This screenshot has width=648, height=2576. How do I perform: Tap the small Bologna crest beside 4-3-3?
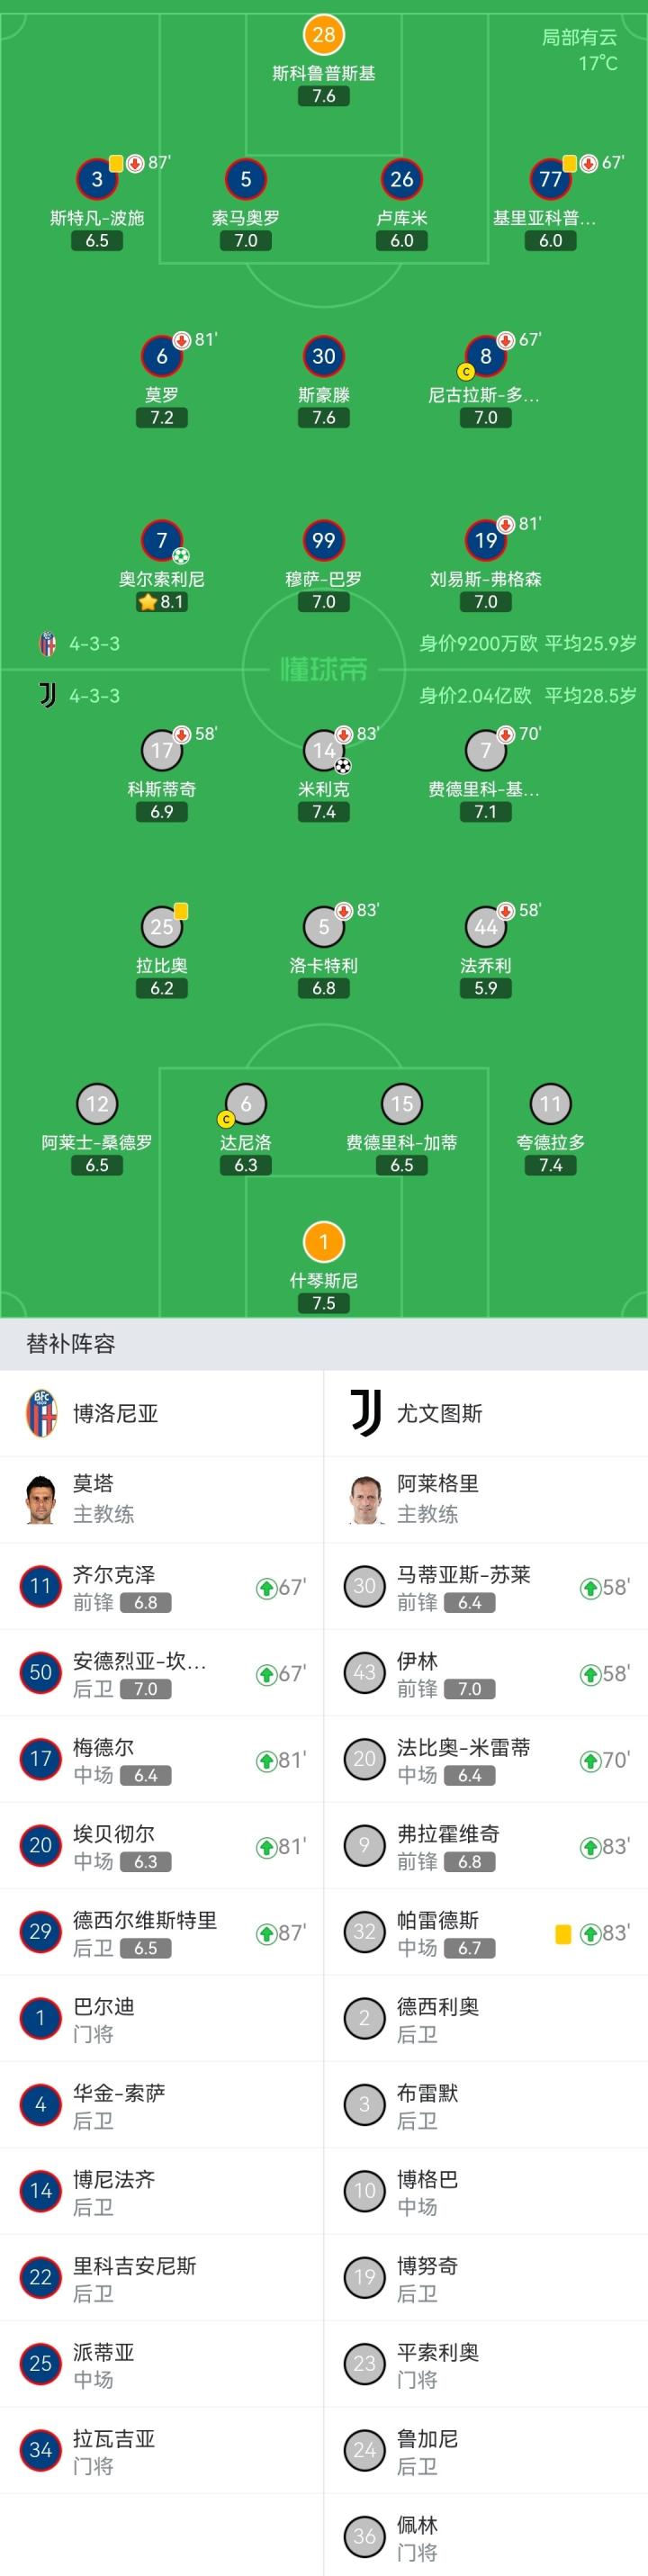[x=47, y=643]
